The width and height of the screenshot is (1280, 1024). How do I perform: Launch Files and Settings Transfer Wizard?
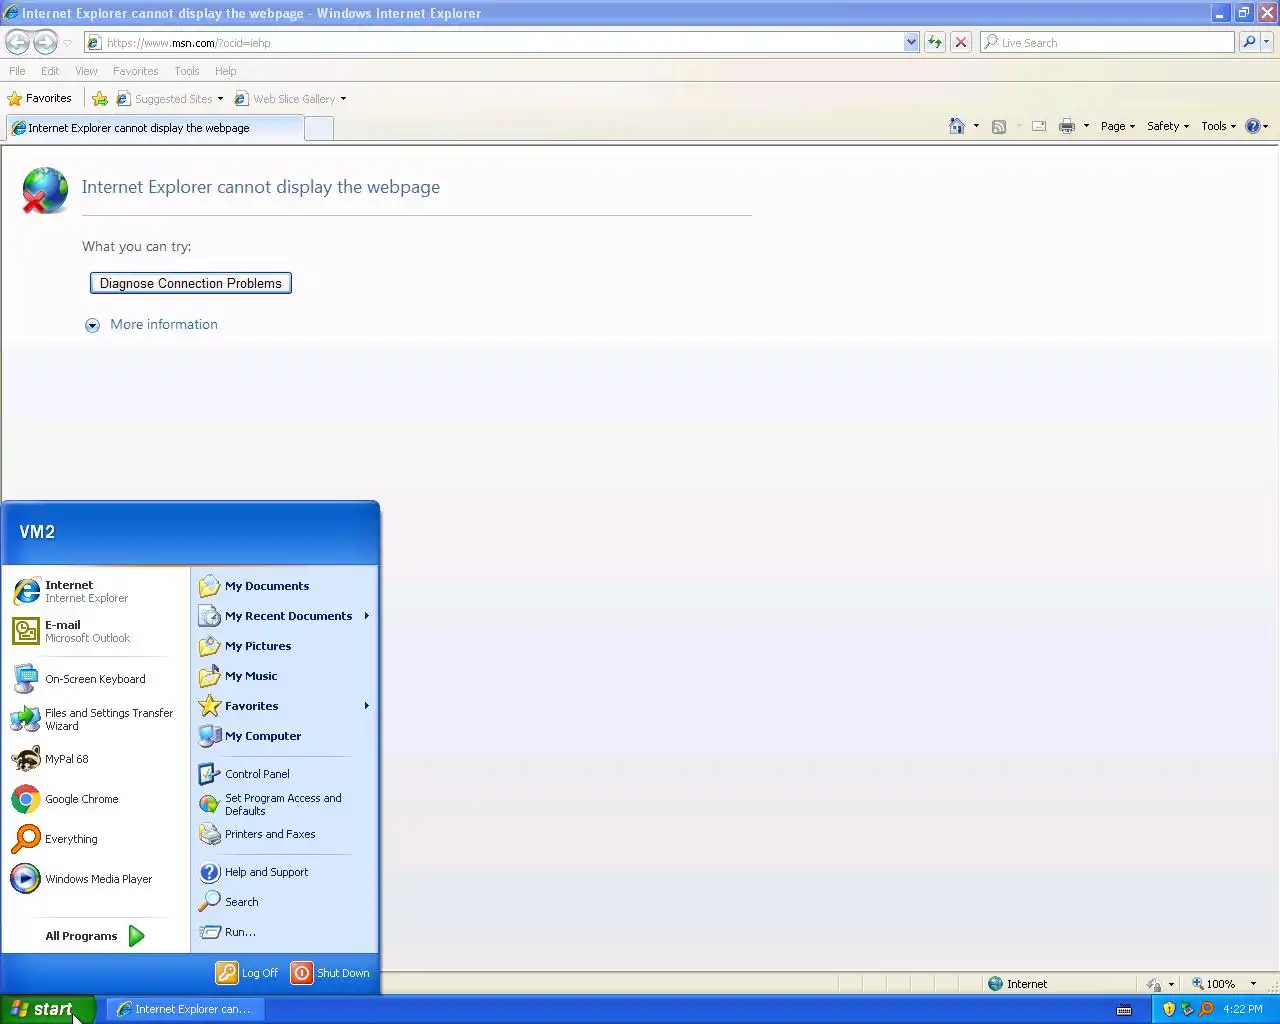96,719
